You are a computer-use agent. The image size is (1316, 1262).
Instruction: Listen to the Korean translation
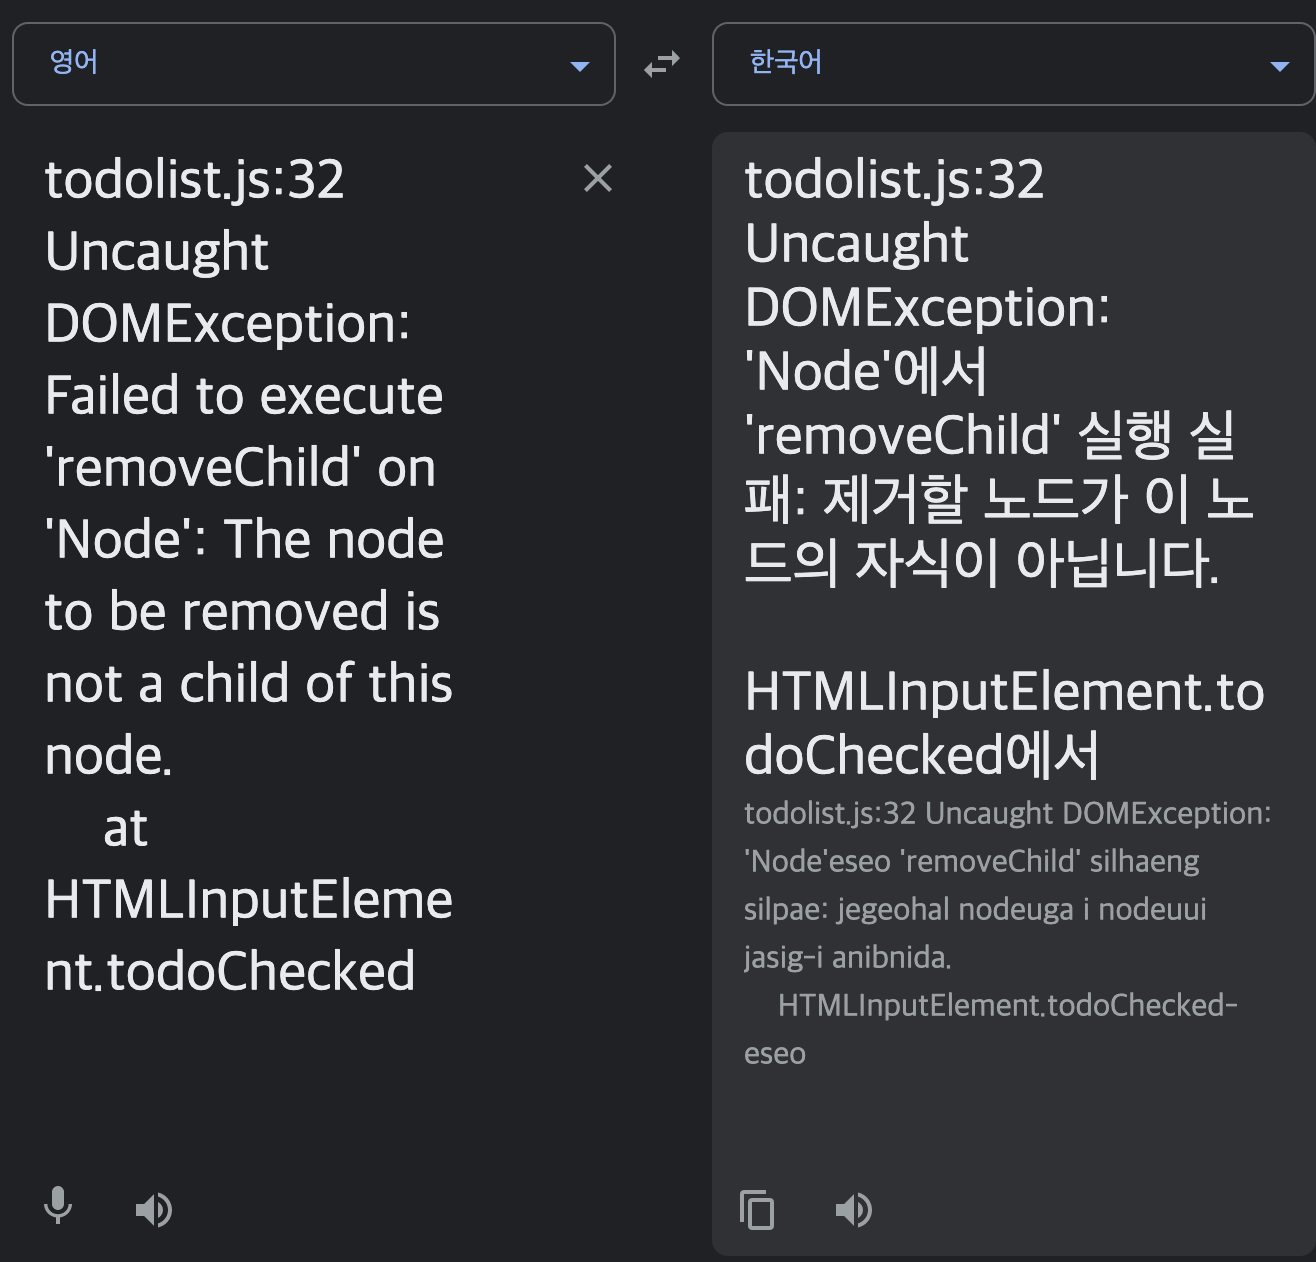853,1208
